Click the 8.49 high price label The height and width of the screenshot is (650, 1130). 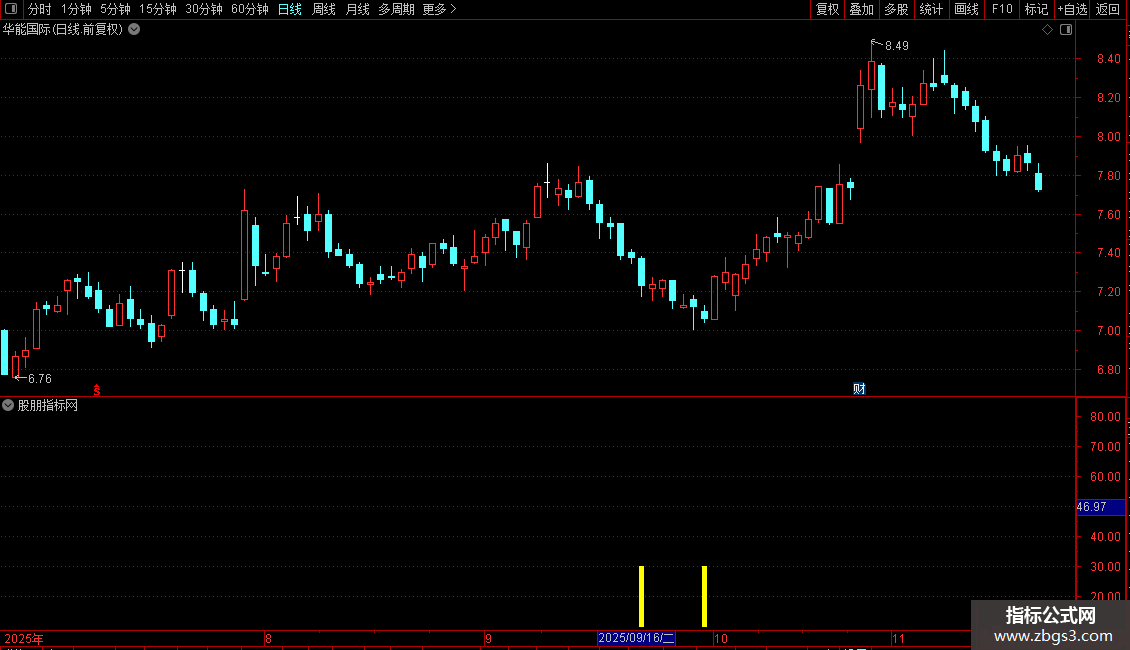tap(897, 46)
